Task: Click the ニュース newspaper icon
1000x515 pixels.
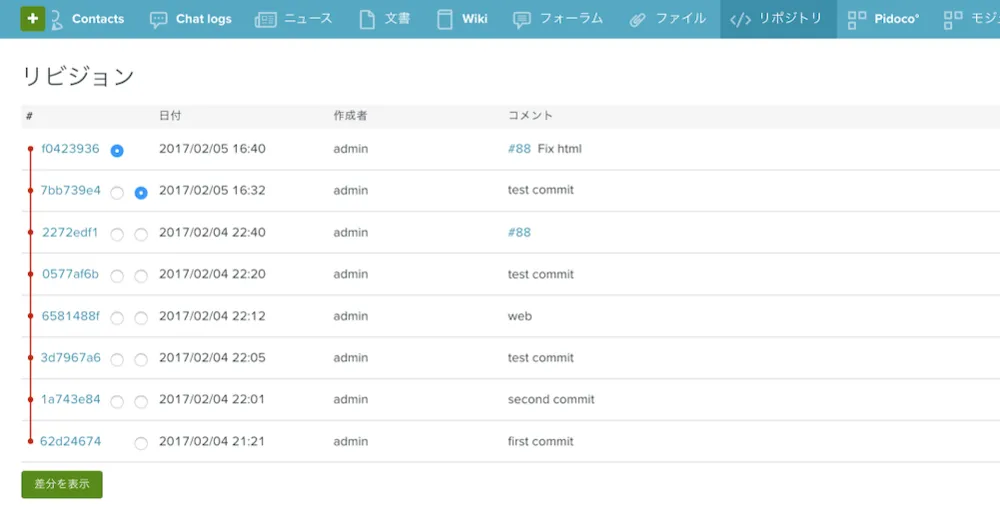Action: pyautogui.click(x=266, y=19)
